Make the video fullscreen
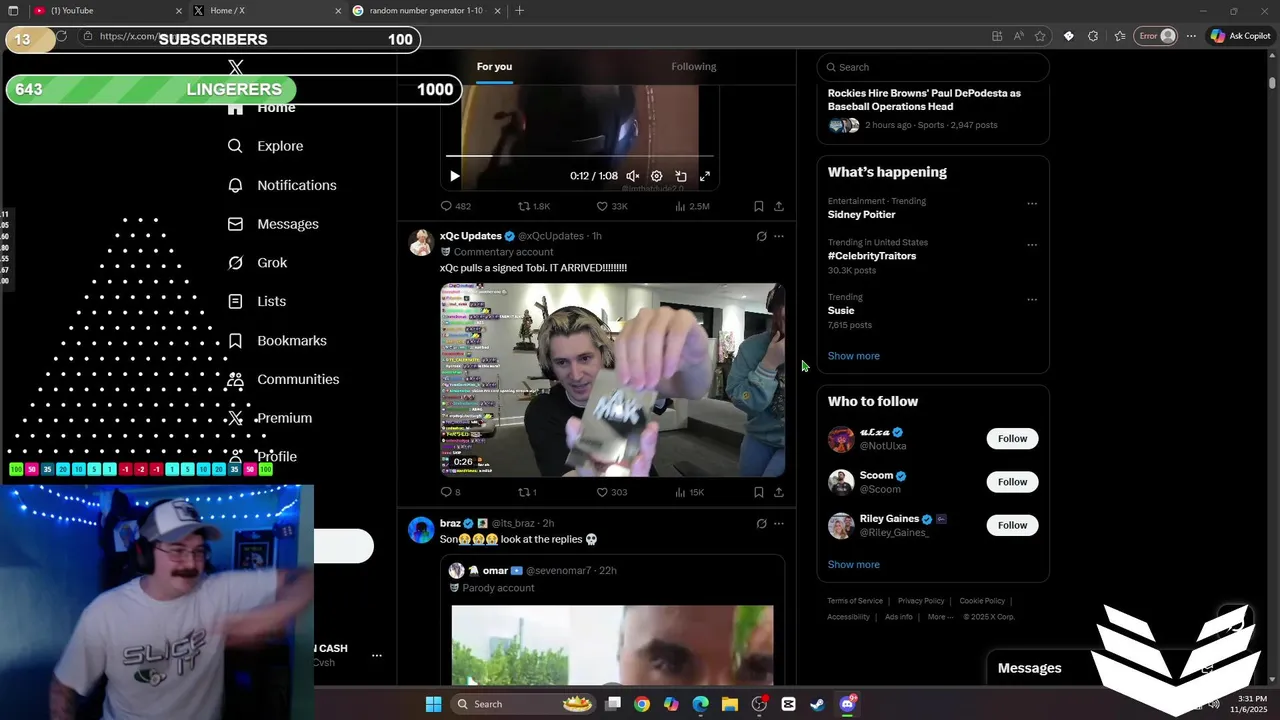Image resolution: width=1280 pixels, height=720 pixels. pos(705,176)
